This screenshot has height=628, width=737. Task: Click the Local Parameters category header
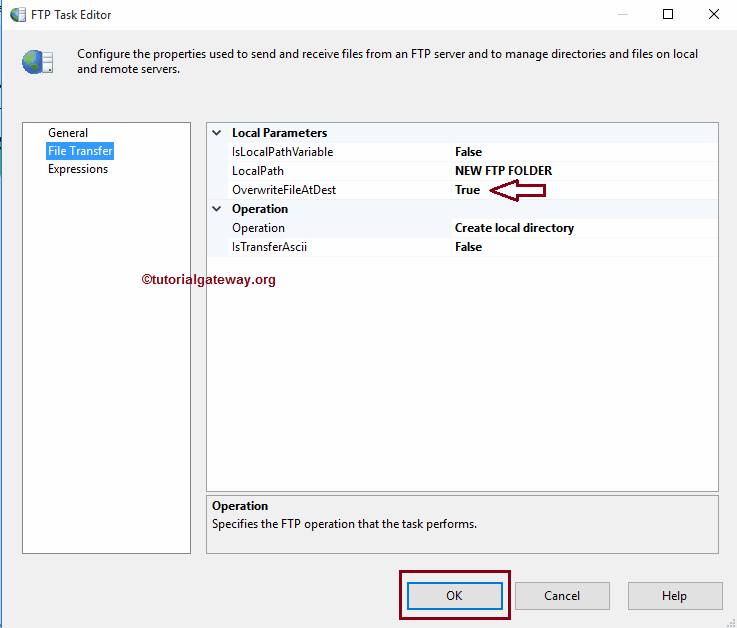click(x=279, y=133)
